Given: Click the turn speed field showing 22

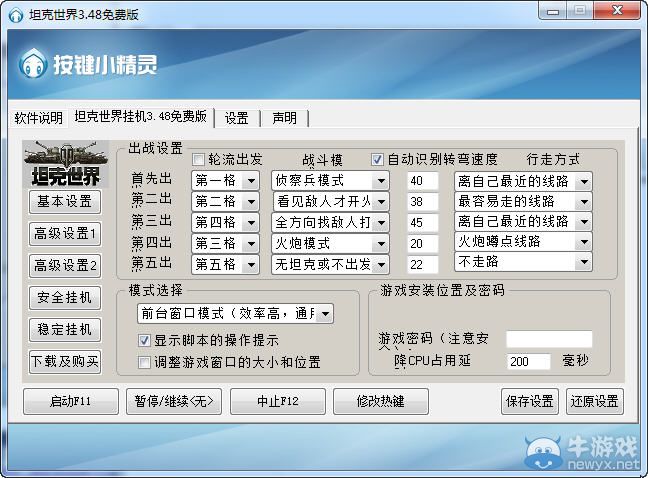Looking at the screenshot, I should pyautogui.click(x=422, y=264).
